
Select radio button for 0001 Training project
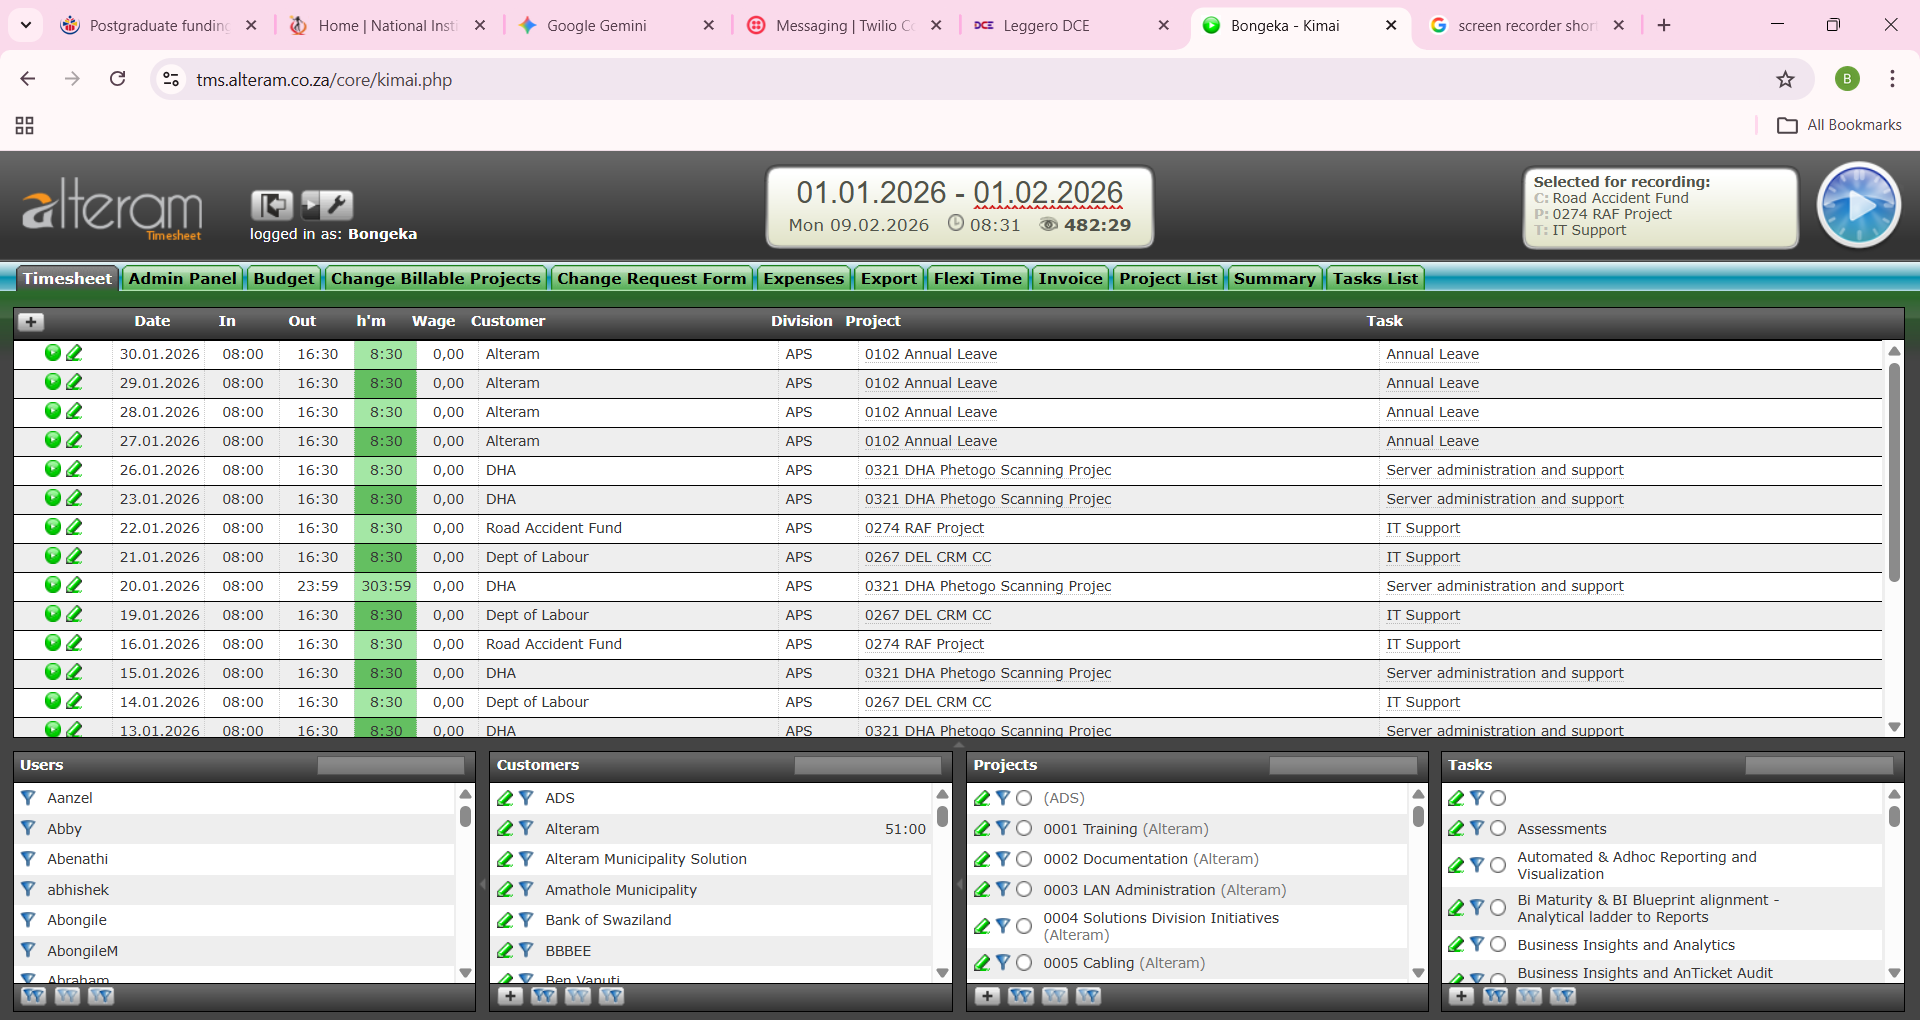click(1024, 828)
